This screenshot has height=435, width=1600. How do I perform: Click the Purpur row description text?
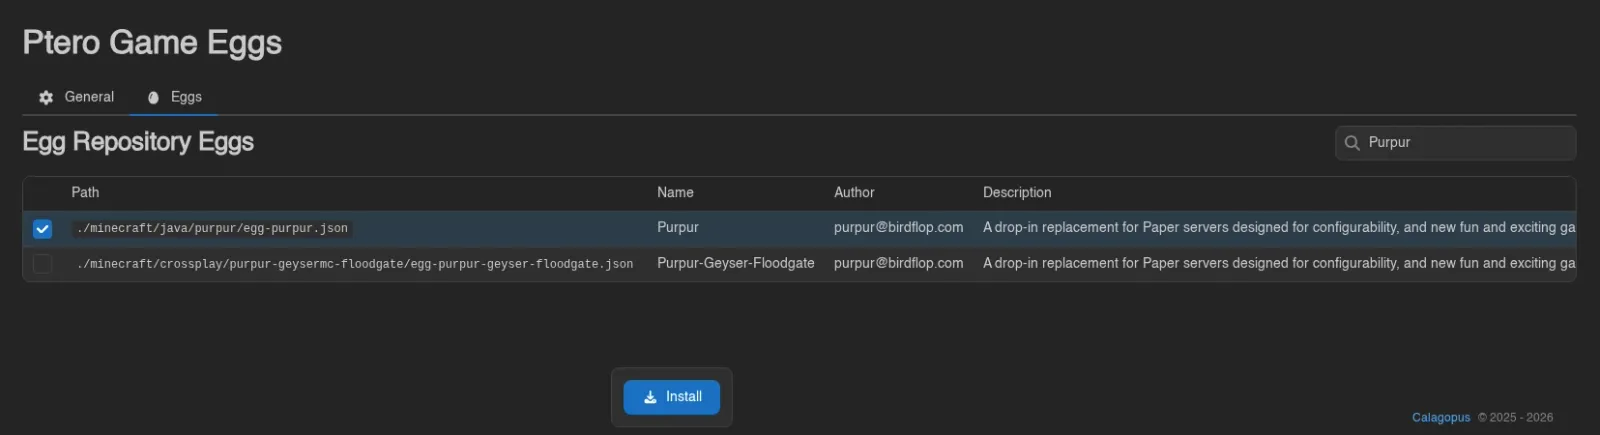pos(1279,228)
